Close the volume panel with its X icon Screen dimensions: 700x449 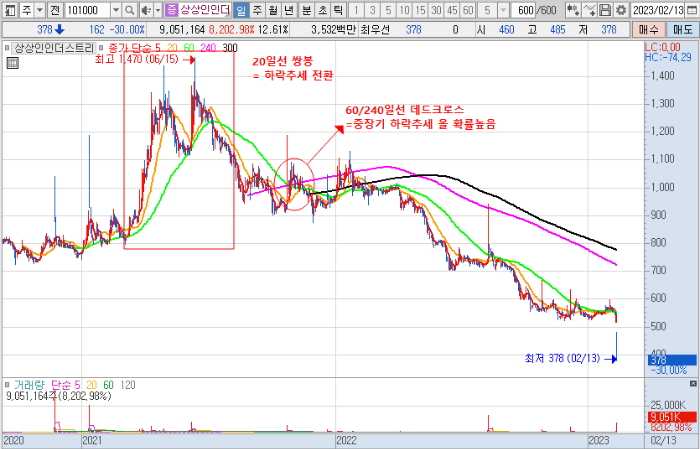693,383
